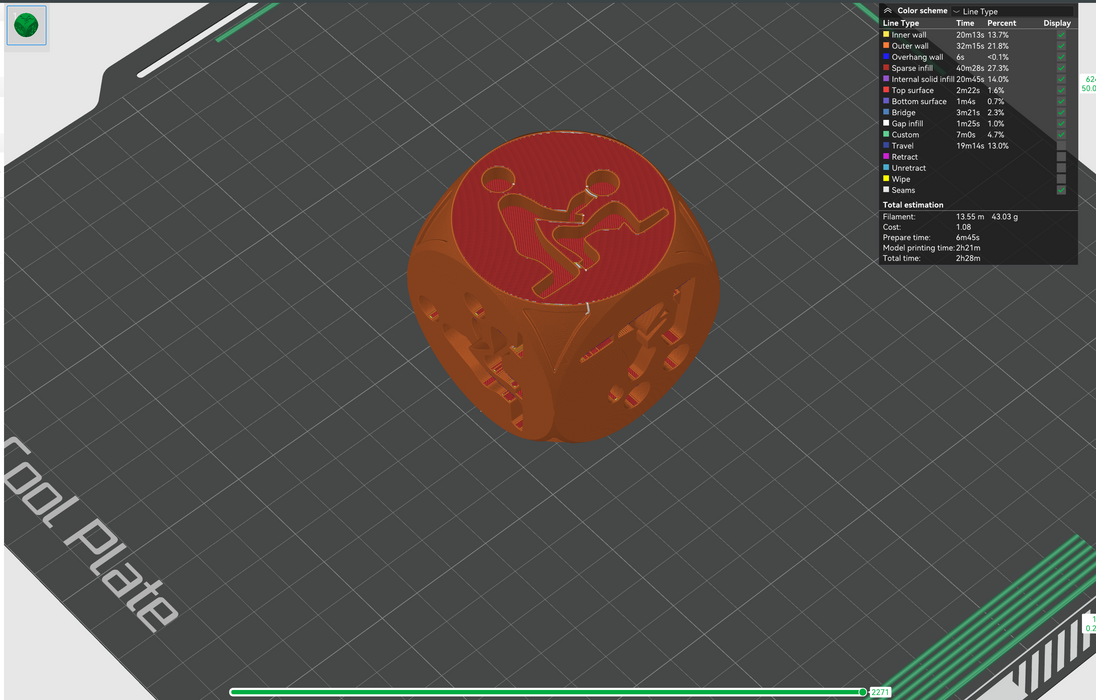Click the Display column header
Viewport: 1096px width, 700px height.
coord(1056,23)
